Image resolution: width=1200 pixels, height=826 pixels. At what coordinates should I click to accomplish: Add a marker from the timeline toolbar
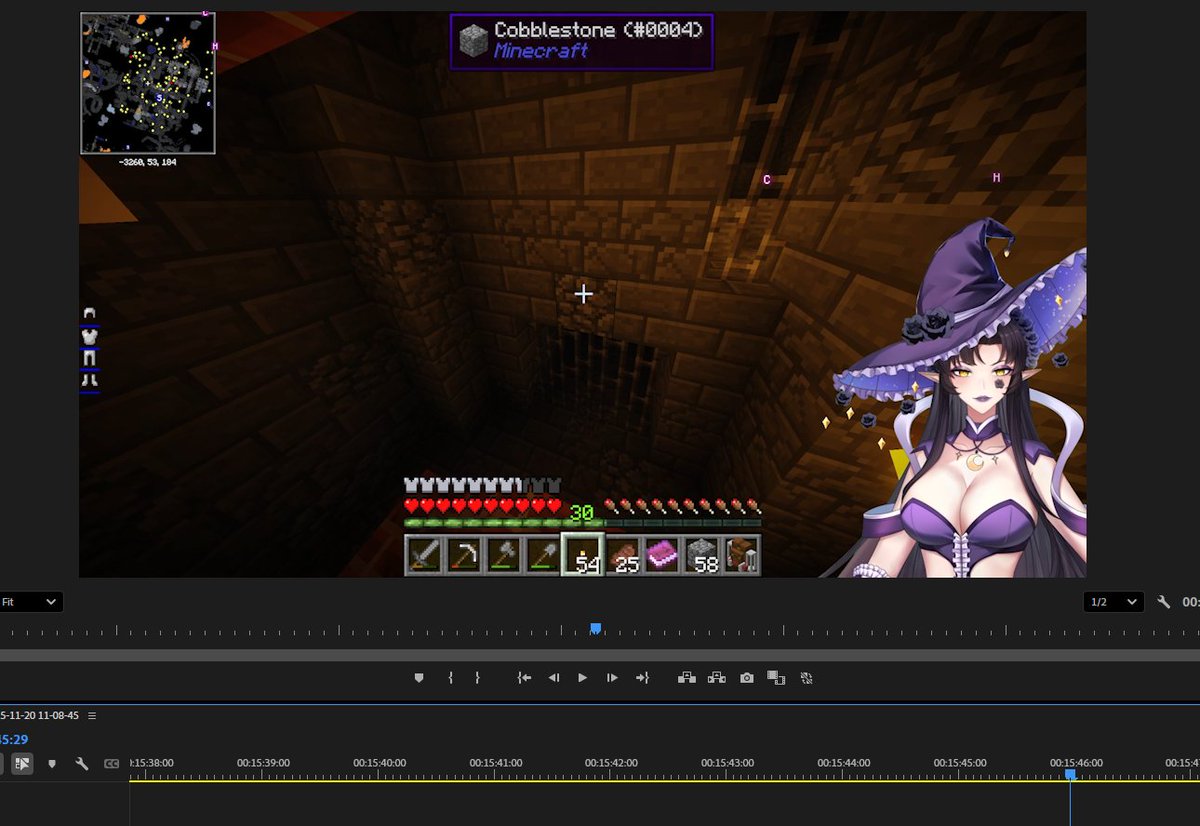click(x=52, y=764)
